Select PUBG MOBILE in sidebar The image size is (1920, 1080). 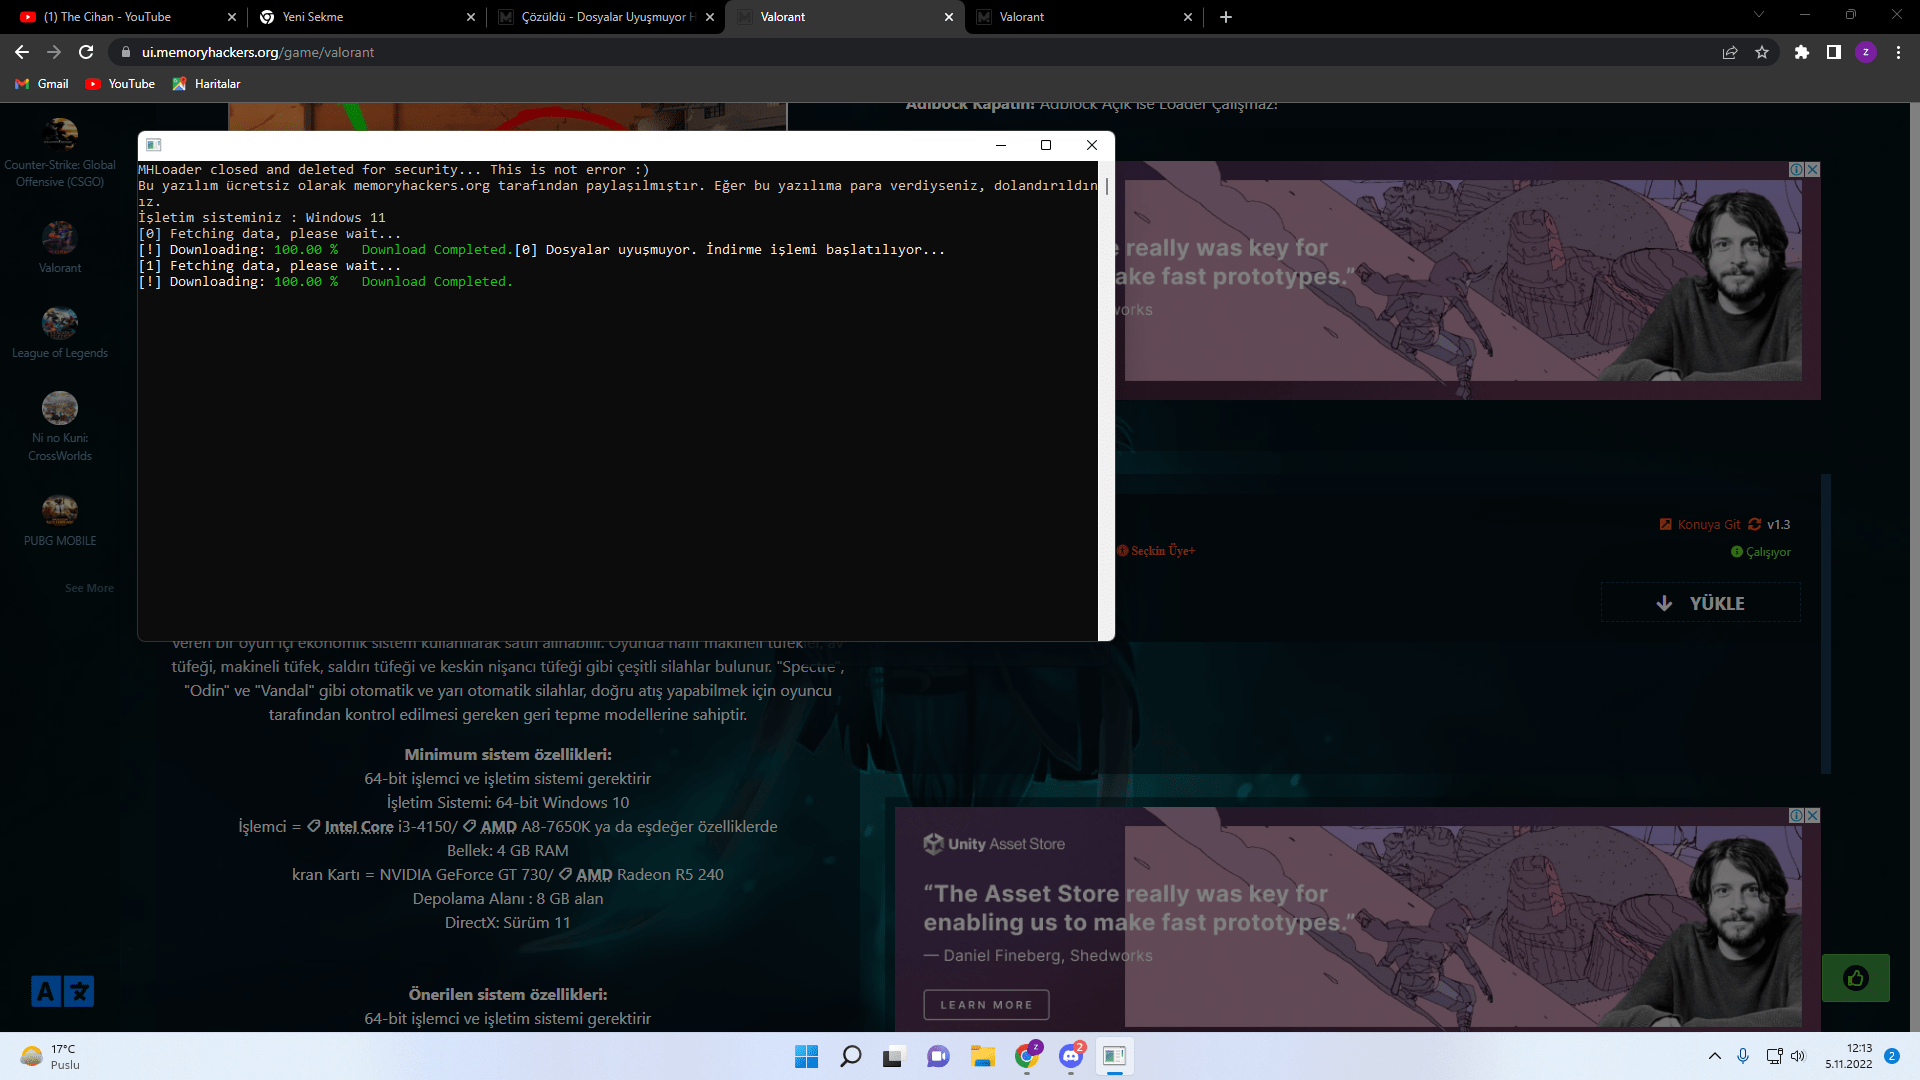pos(60,521)
